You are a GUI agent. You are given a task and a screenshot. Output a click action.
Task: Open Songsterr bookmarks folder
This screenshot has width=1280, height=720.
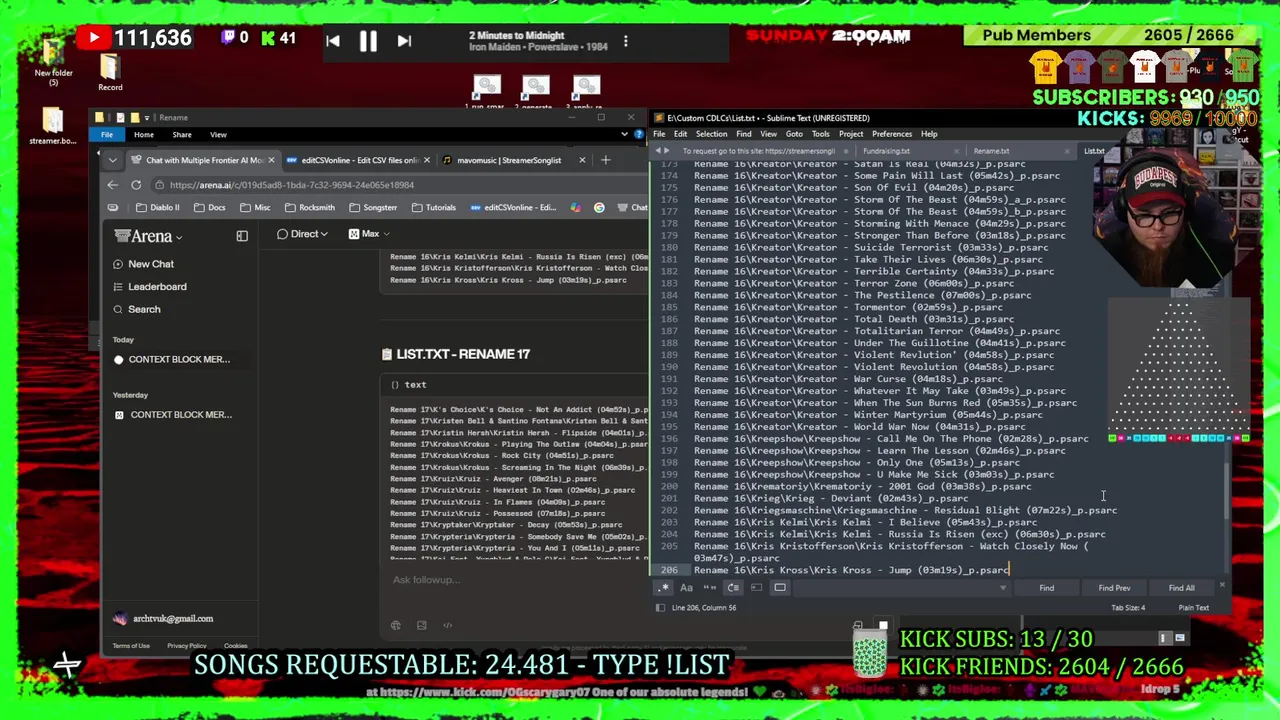coord(373,208)
